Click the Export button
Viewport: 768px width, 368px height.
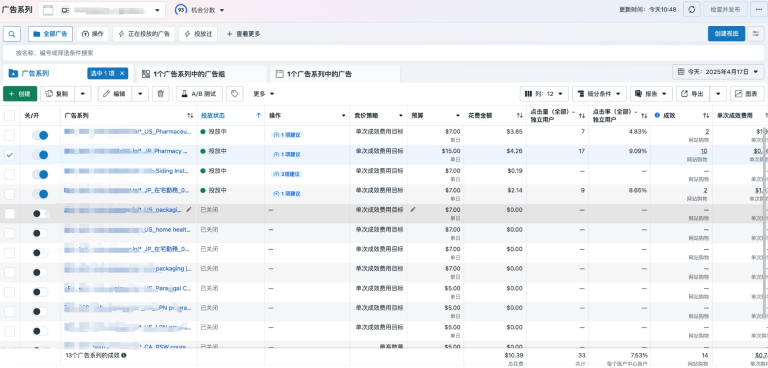point(694,94)
